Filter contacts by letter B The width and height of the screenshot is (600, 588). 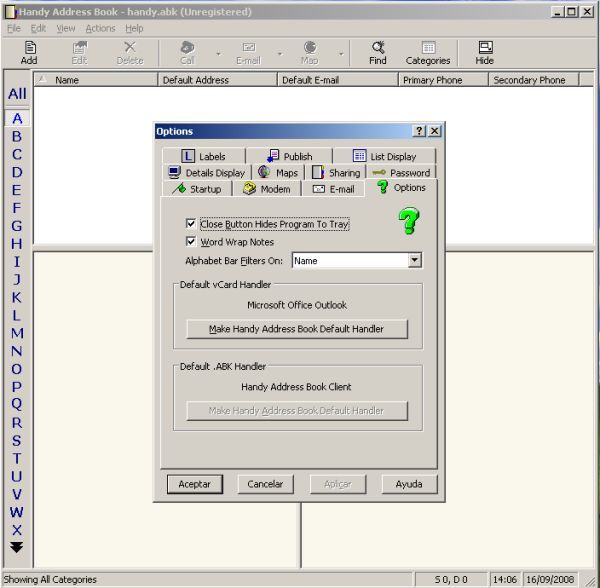point(17,137)
